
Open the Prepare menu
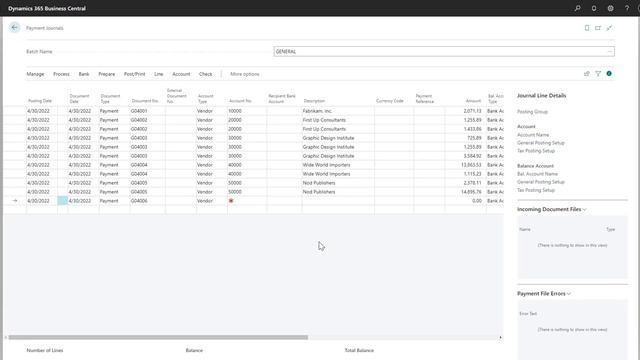(x=107, y=74)
